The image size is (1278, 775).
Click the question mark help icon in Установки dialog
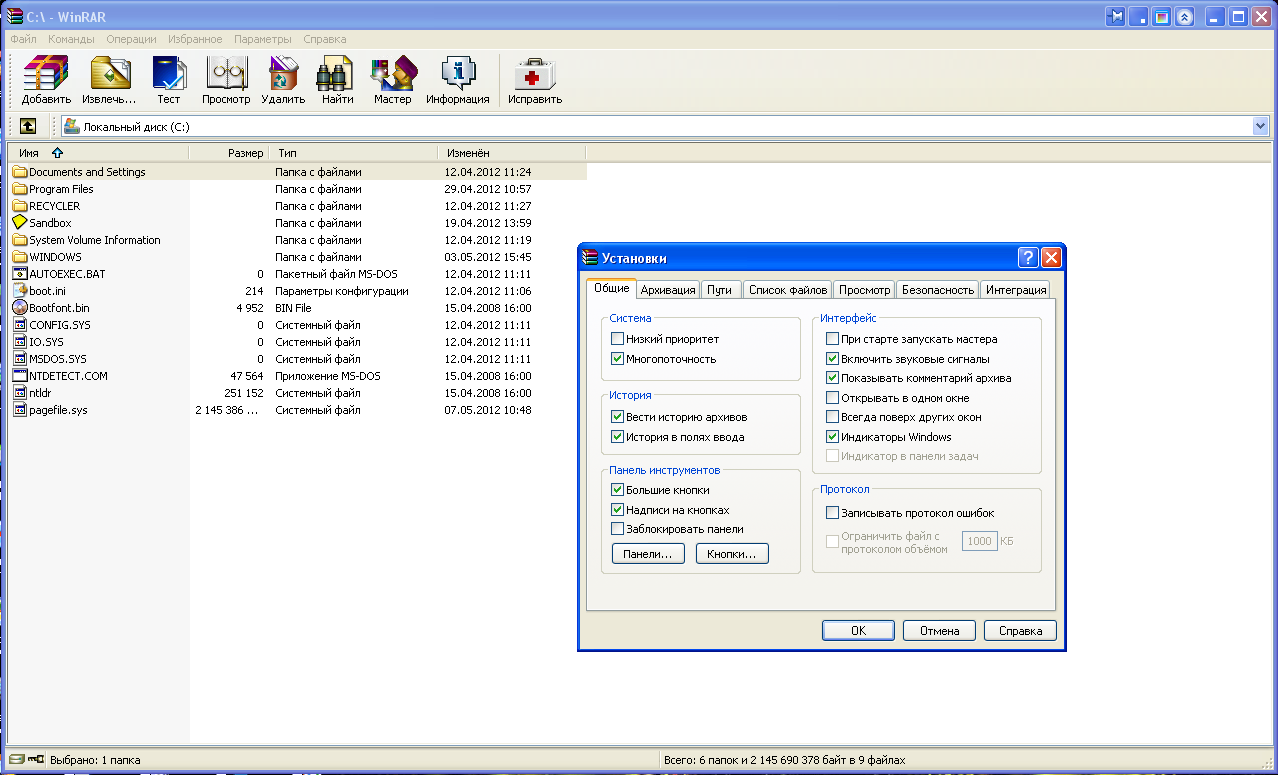click(x=1029, y=258)
